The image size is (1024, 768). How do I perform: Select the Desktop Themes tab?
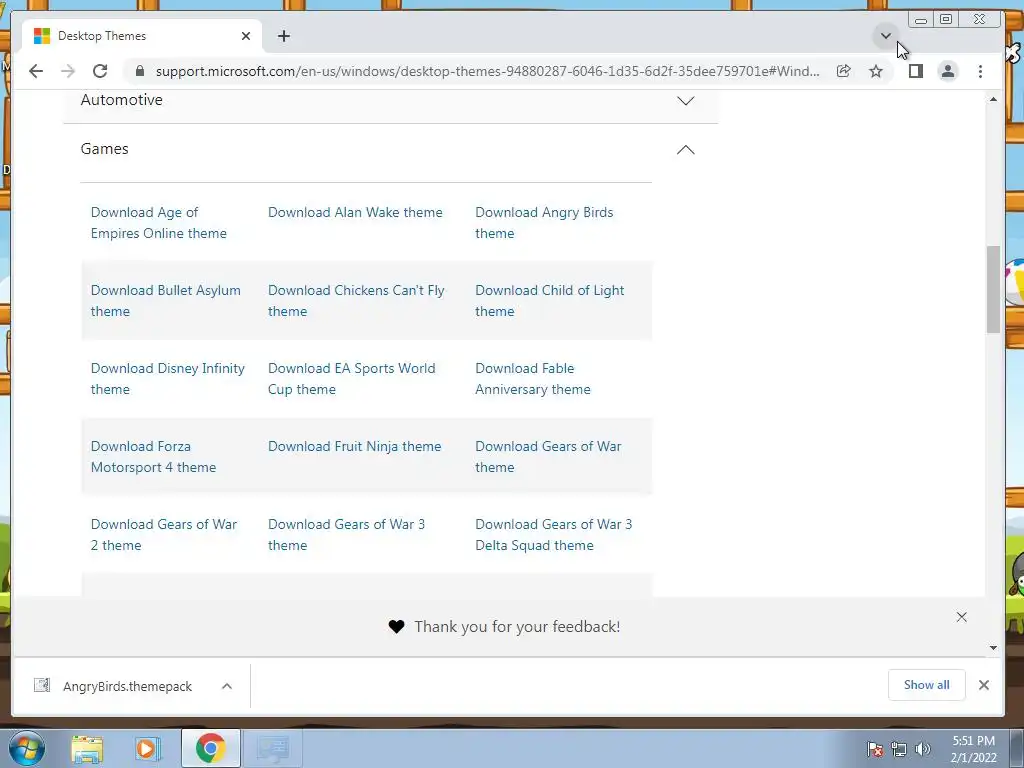(x=142, y=36)
